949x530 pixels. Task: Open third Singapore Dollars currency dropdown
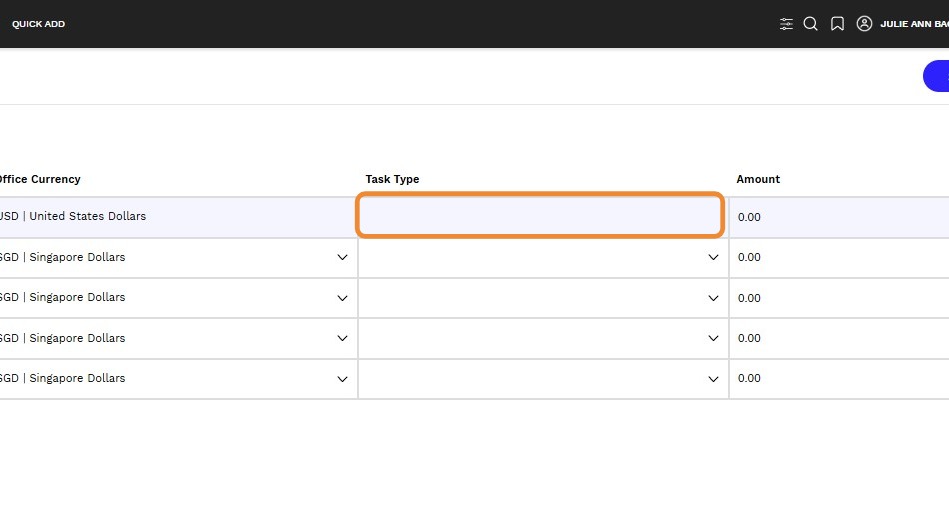pyautogui.click(x=178, y=338)
